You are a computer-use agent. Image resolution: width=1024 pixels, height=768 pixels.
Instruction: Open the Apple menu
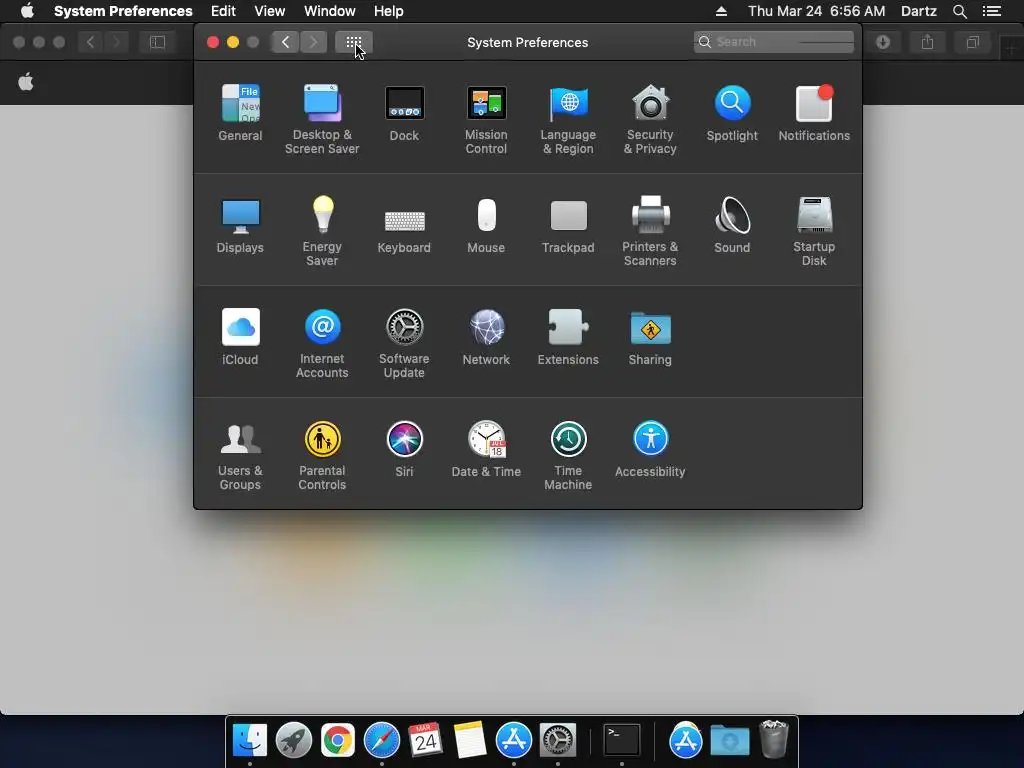[x=27, y=11]
